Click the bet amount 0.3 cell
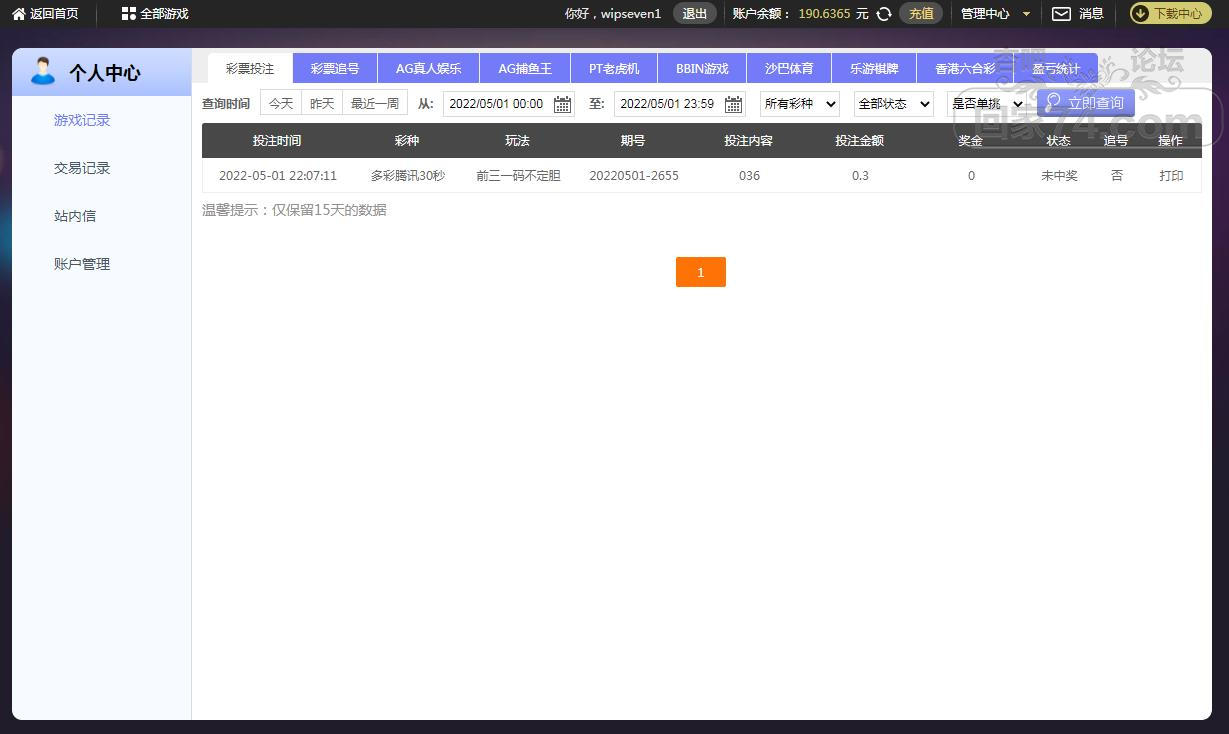 click(860, 175)
